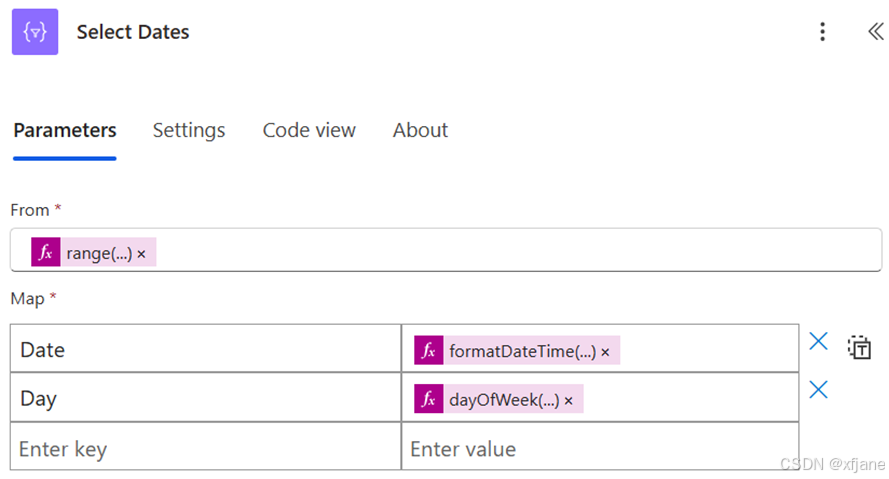Screen dimensions: 889x479
Task: Click the Select Dates action icon
Action: tap(35, 32)
